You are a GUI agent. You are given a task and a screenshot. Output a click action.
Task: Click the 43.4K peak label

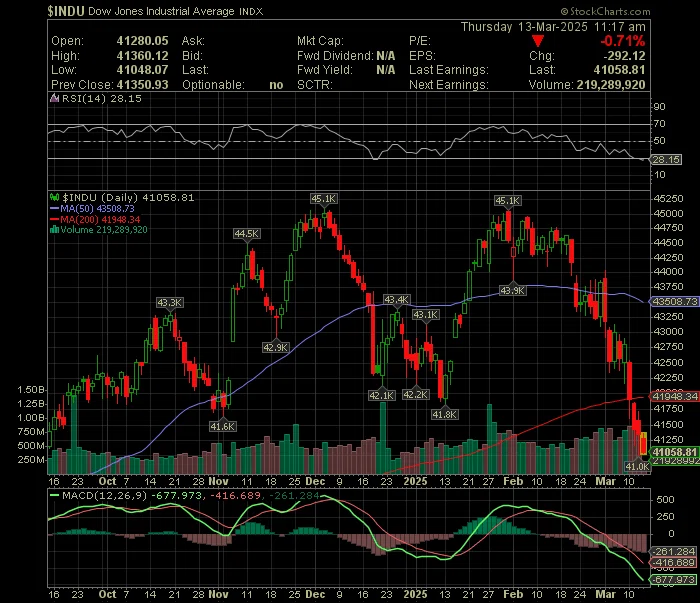(x=396, y=299)
